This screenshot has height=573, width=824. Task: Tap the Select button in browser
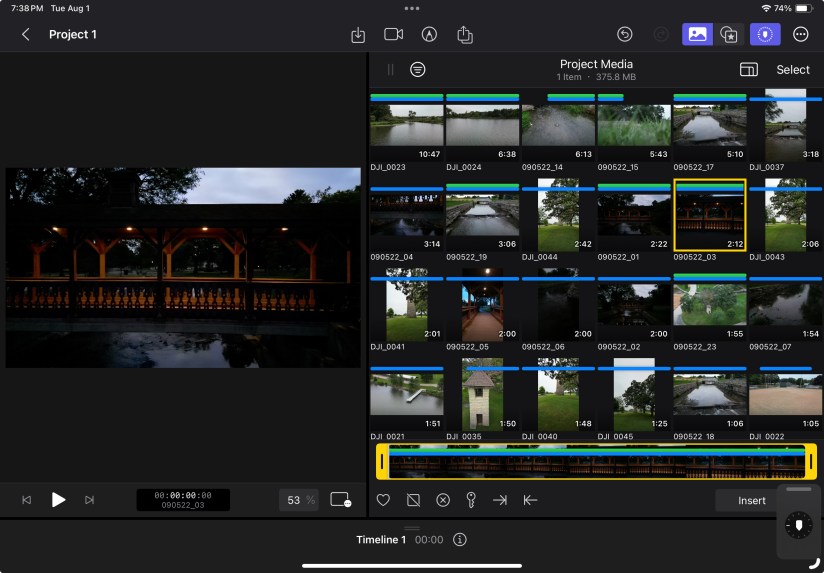point(793,70)
